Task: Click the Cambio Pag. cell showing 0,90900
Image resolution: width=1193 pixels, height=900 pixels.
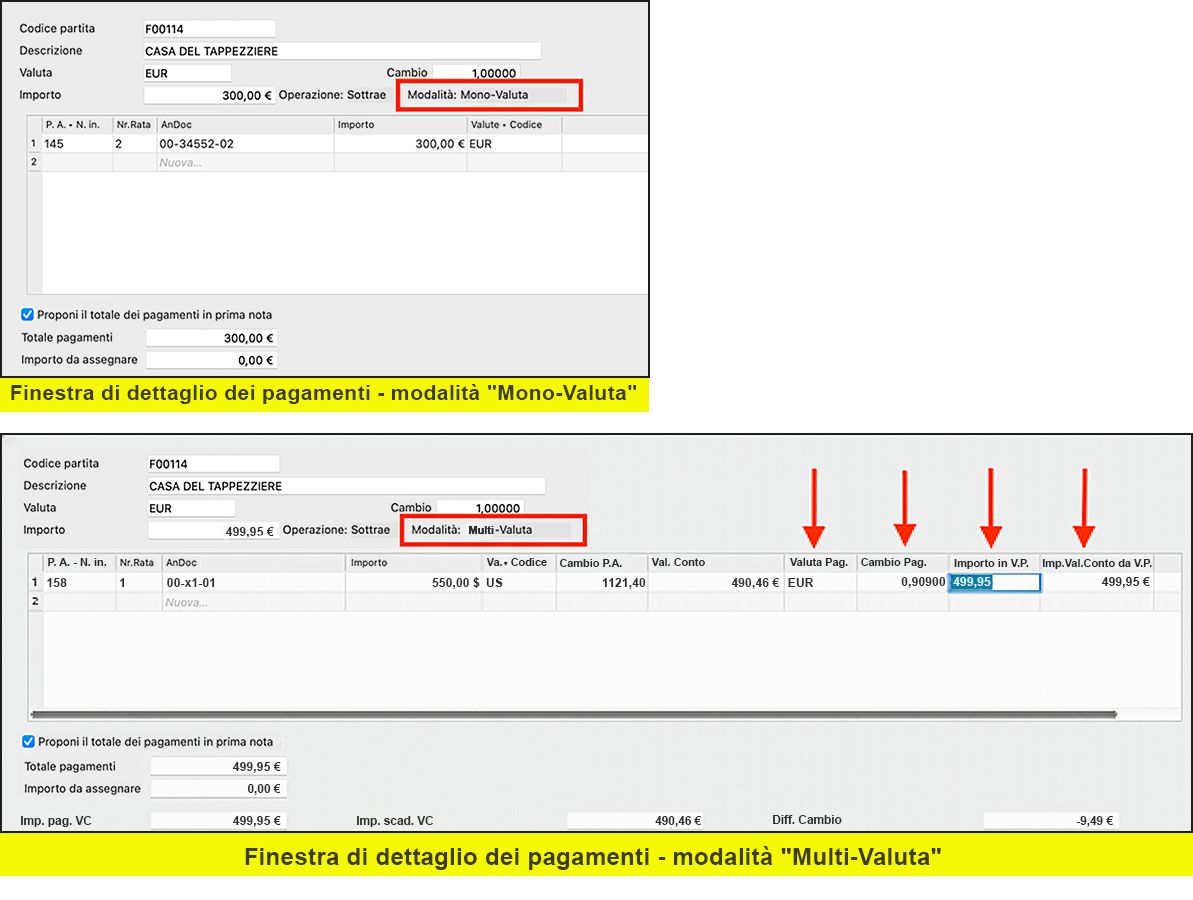Action: click(902, 582)
